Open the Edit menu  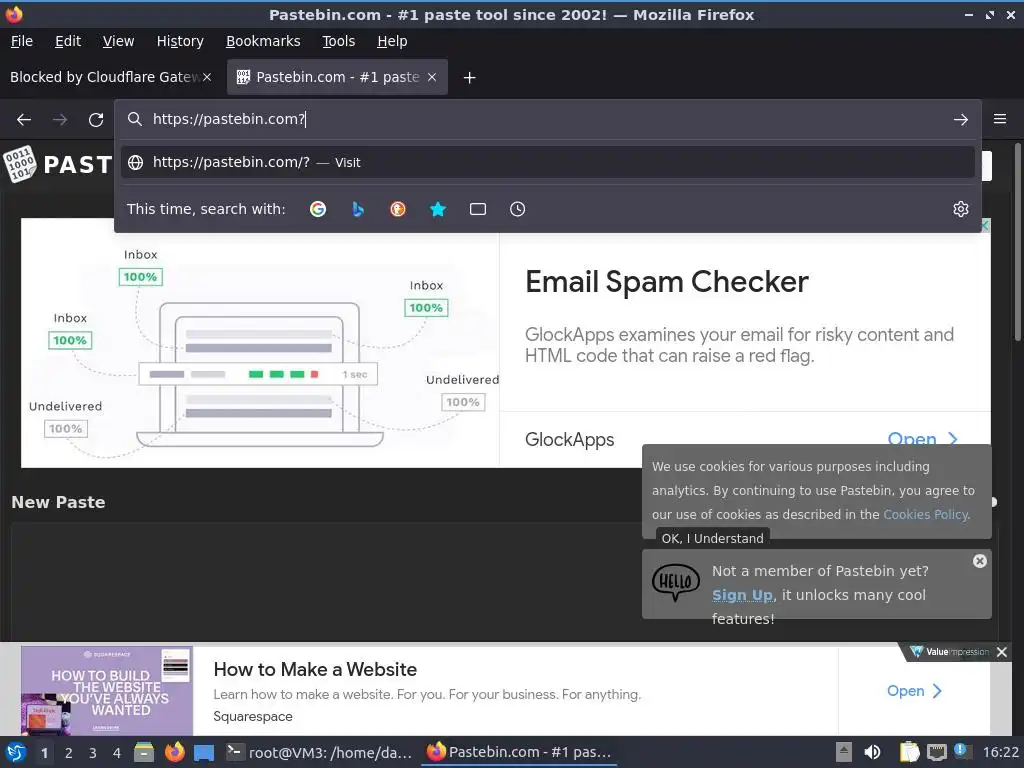pos(68,41)
